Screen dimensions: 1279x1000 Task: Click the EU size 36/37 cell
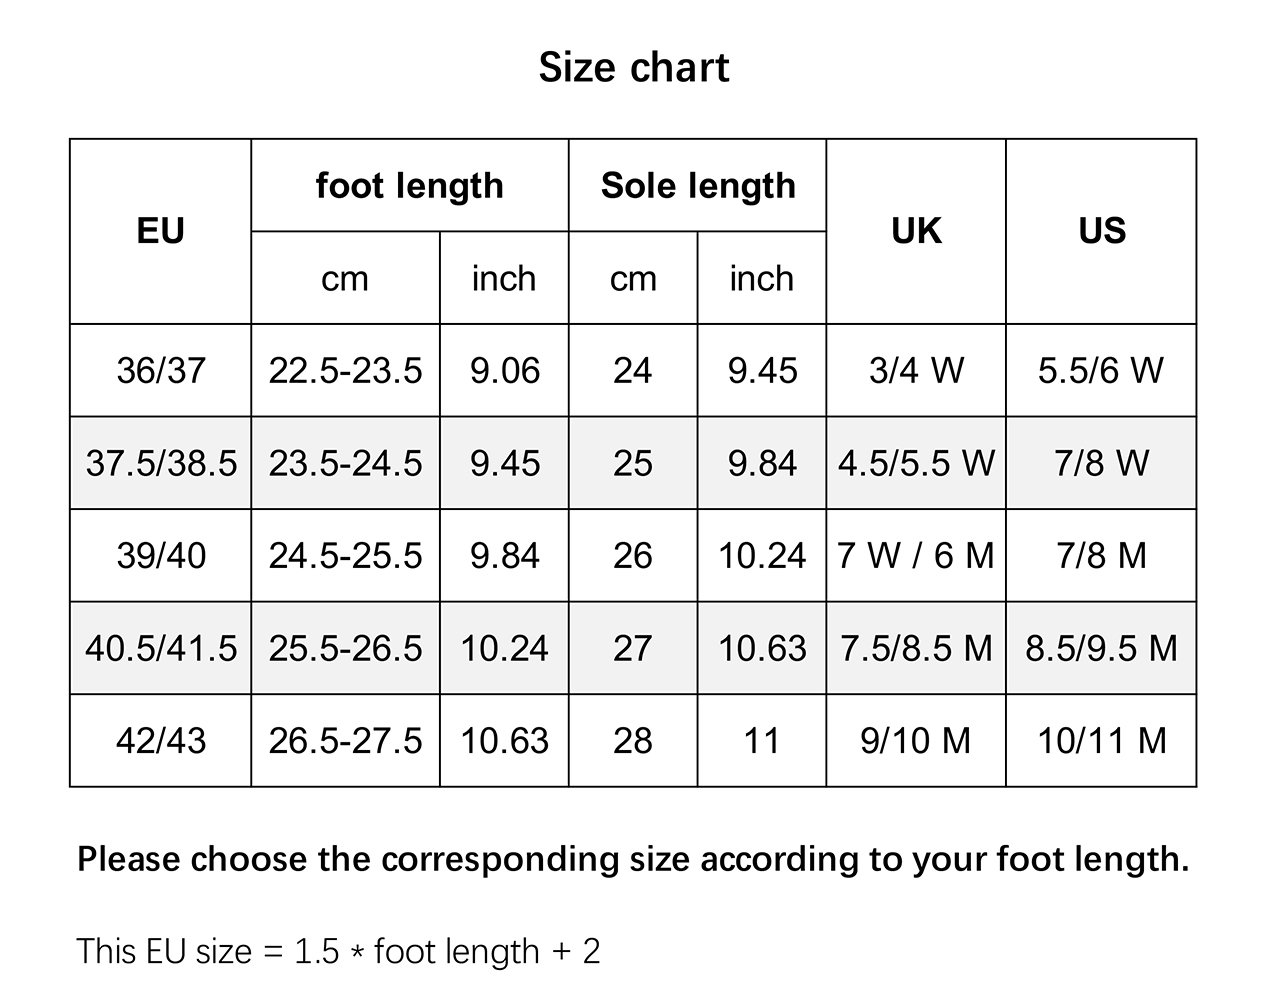point(160,371)
